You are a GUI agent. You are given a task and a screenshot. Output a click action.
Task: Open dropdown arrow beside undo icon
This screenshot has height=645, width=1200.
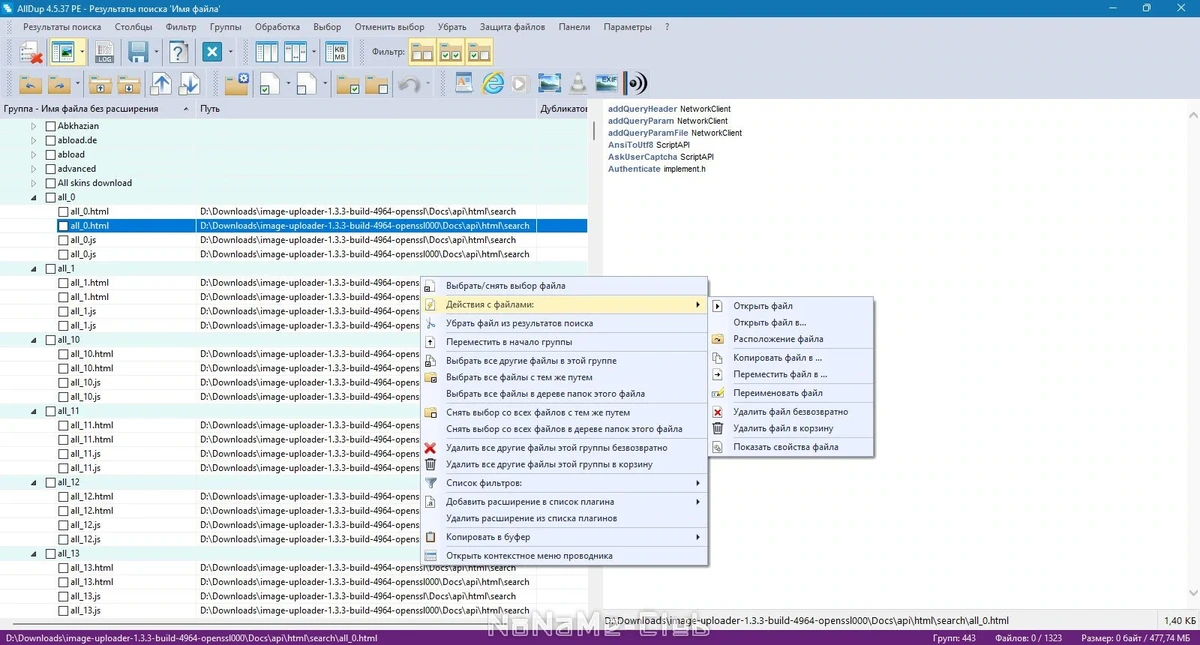click(427, 85)
